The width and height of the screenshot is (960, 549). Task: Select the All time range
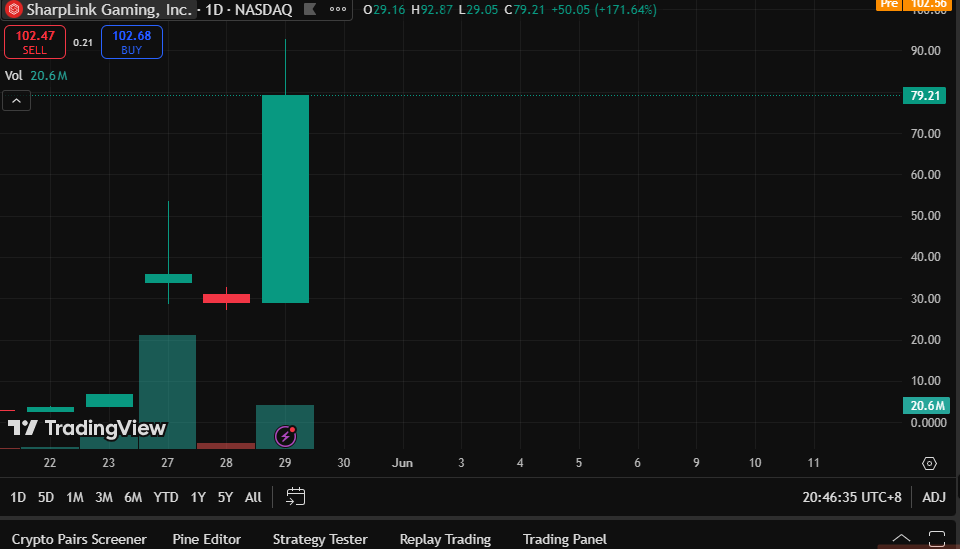pyautogui.click(x=253, y=497)
